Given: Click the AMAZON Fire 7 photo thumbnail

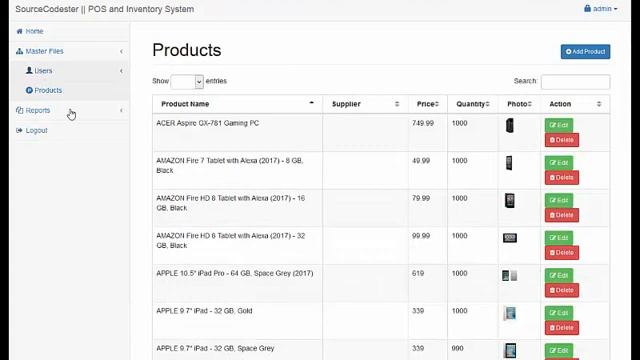Looking at the screenshot, I should pos(509,163).
